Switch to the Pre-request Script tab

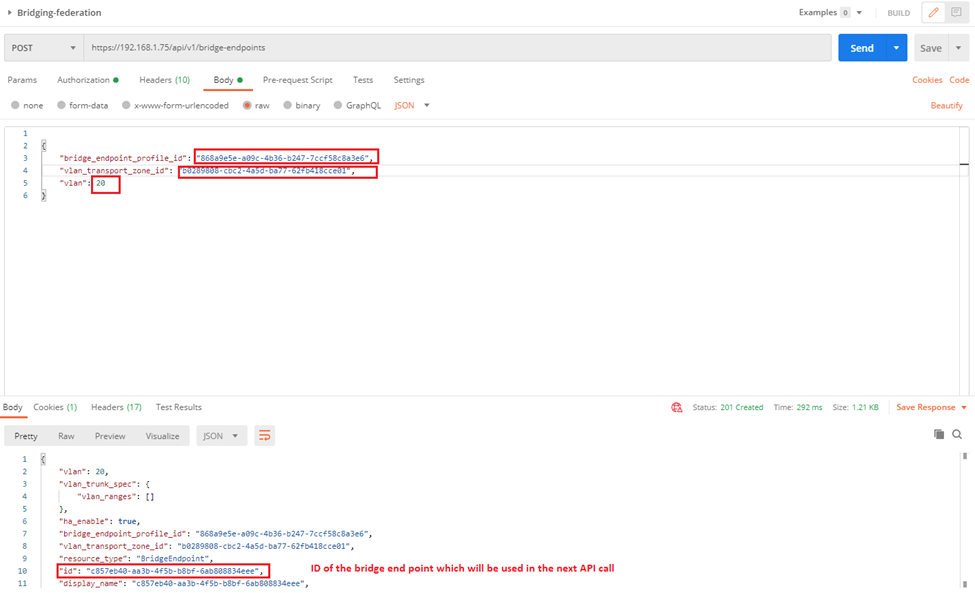tap(297, 80)
